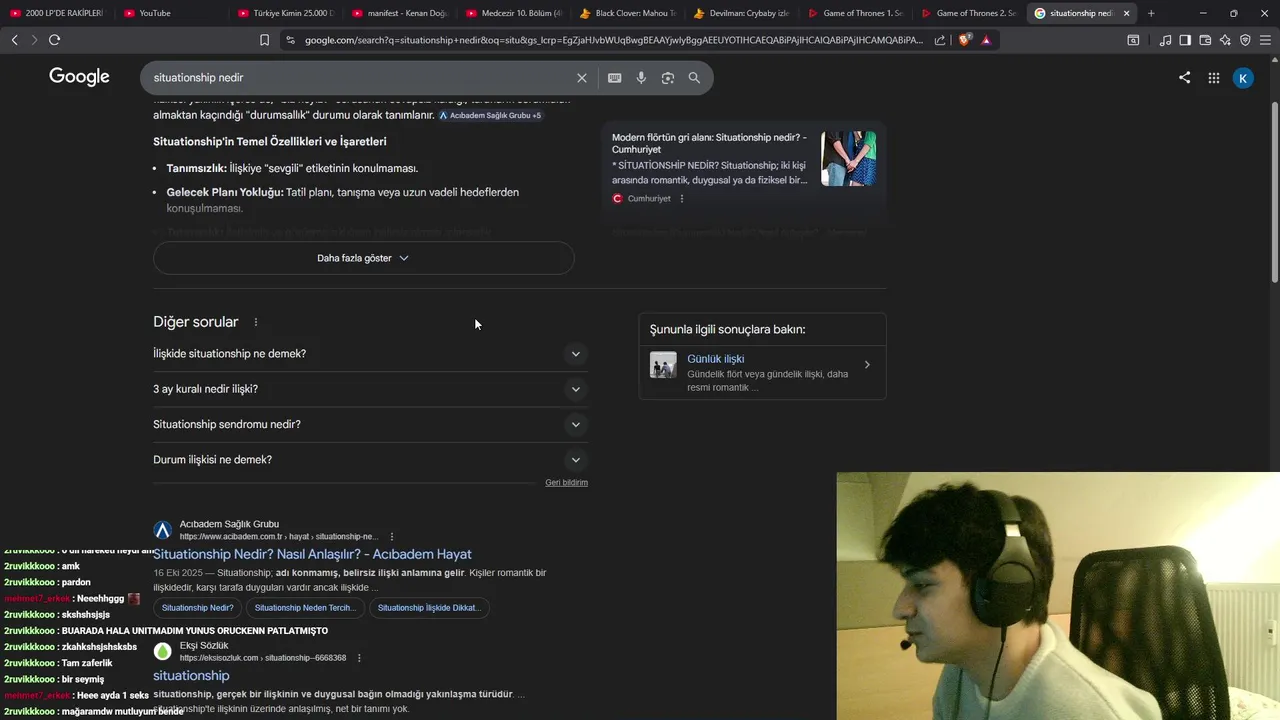Viewport: 1280px width, 720px height.
Task: Open a new browser tab
Action: [1151, 13]
